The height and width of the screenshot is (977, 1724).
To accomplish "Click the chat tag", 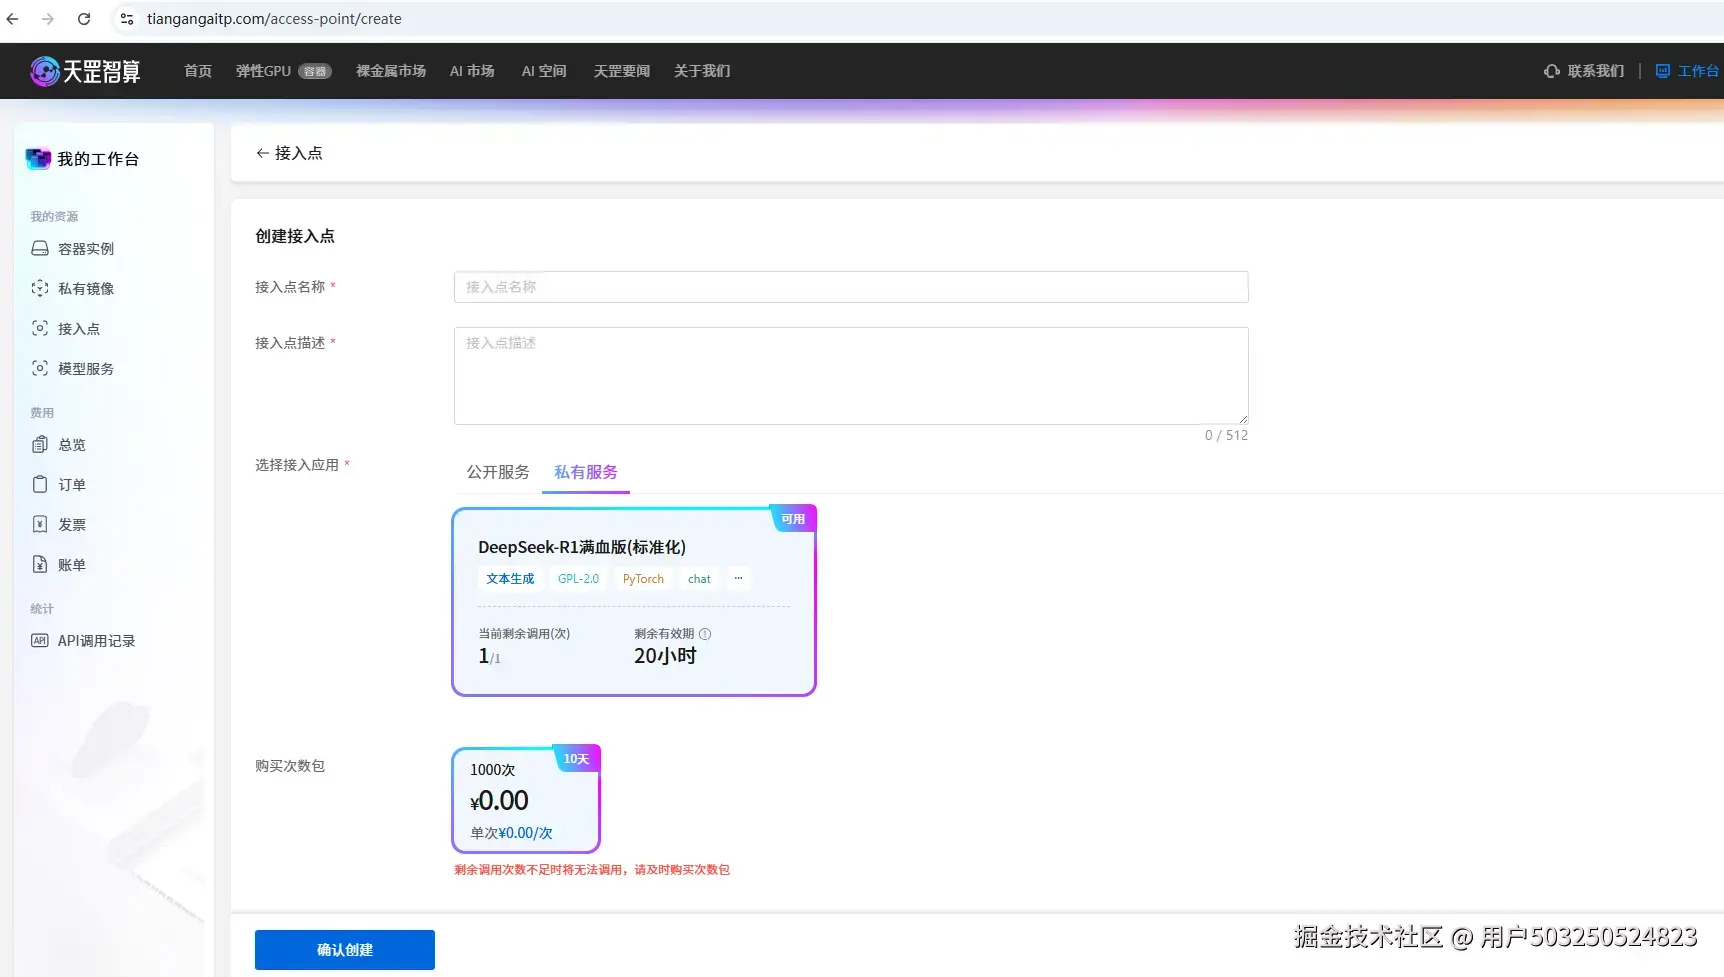I will point(699,578).
